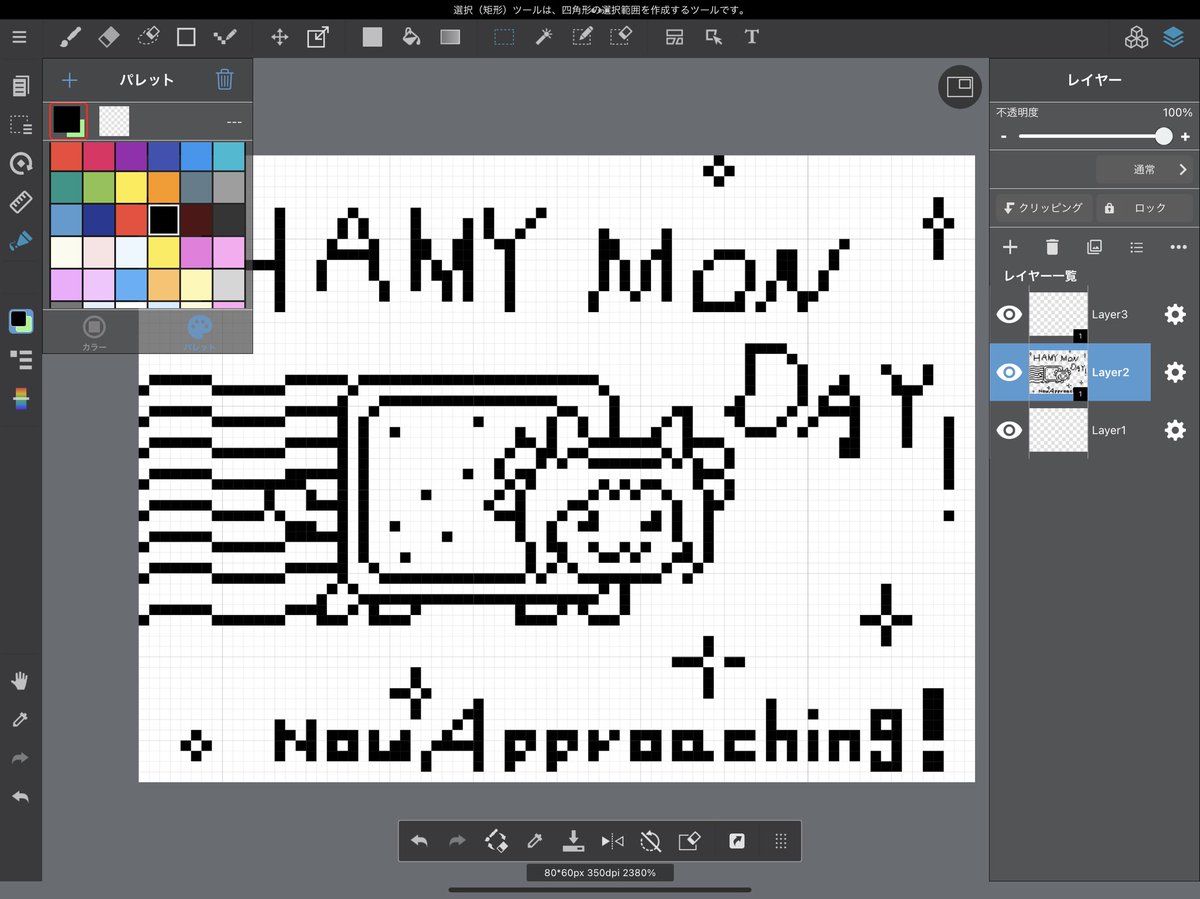Open the rotate canvas tool in left sidebar
This screenshot has height=899, width=1200.
(x=20, y=164)
